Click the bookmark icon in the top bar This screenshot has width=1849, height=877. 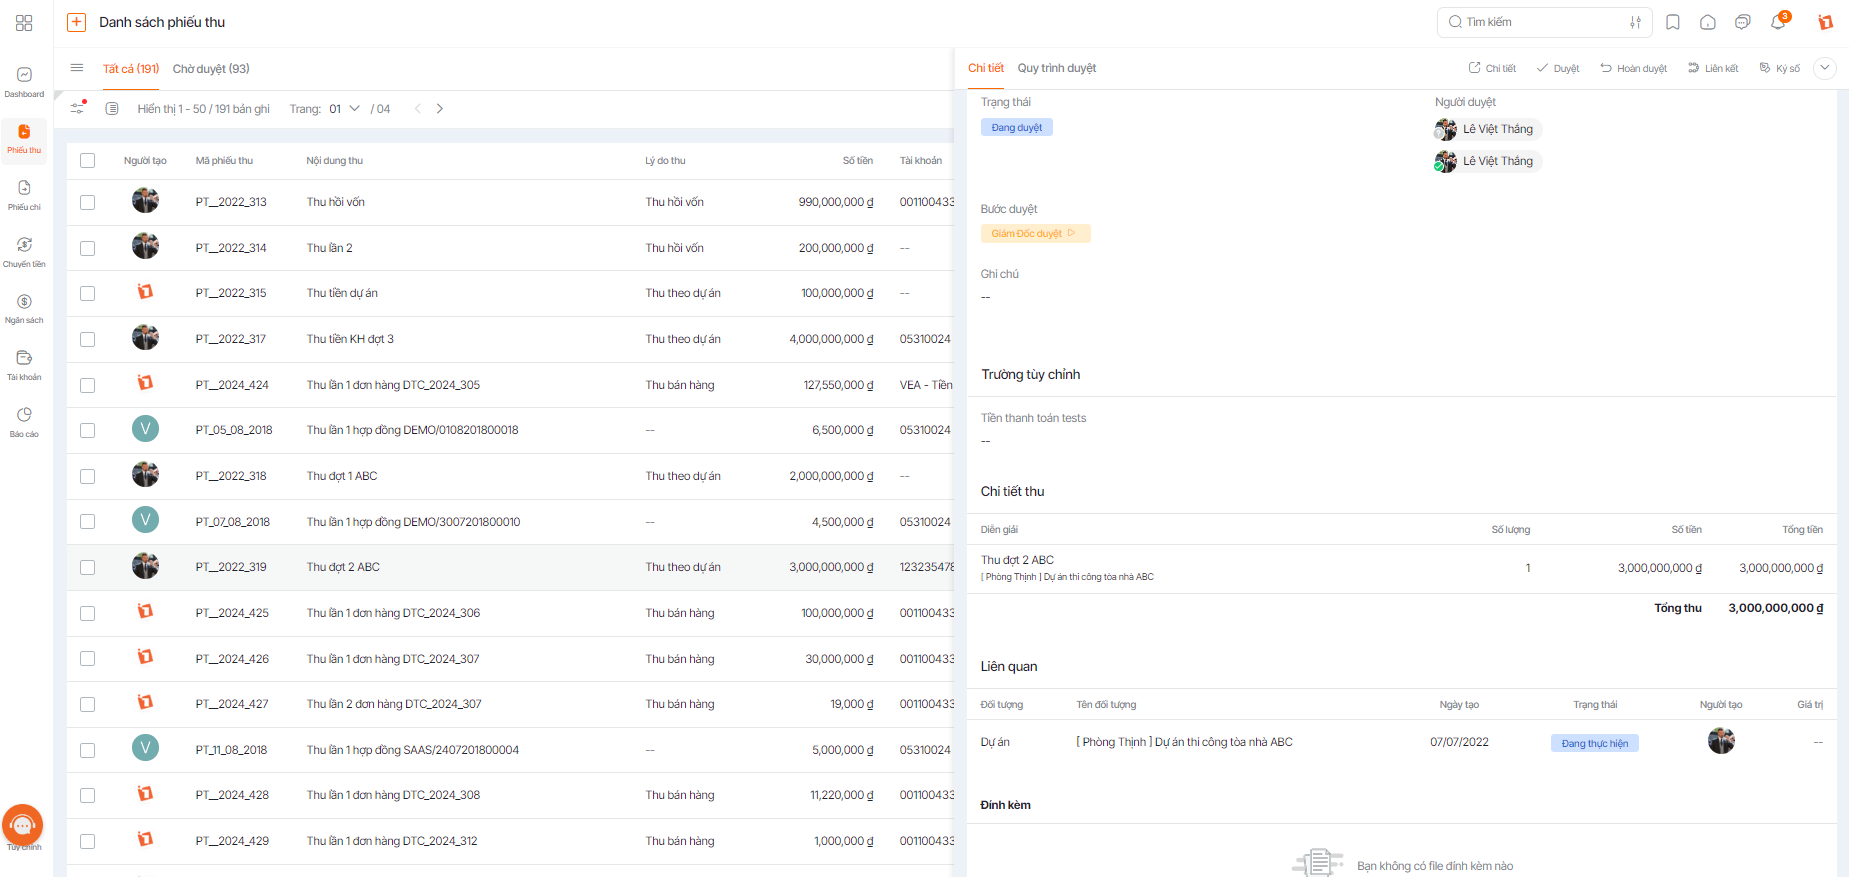coord(1673,22)
